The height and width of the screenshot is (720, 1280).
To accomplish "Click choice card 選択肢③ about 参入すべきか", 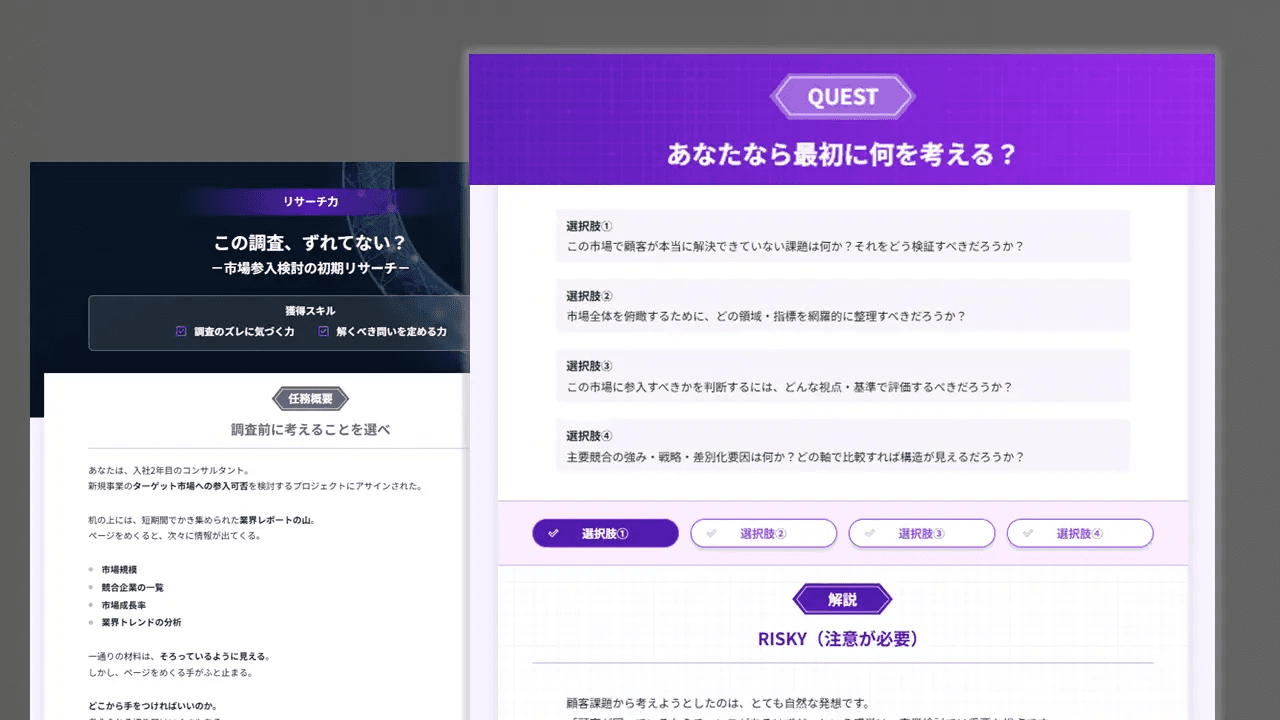I will coord(843,376).
